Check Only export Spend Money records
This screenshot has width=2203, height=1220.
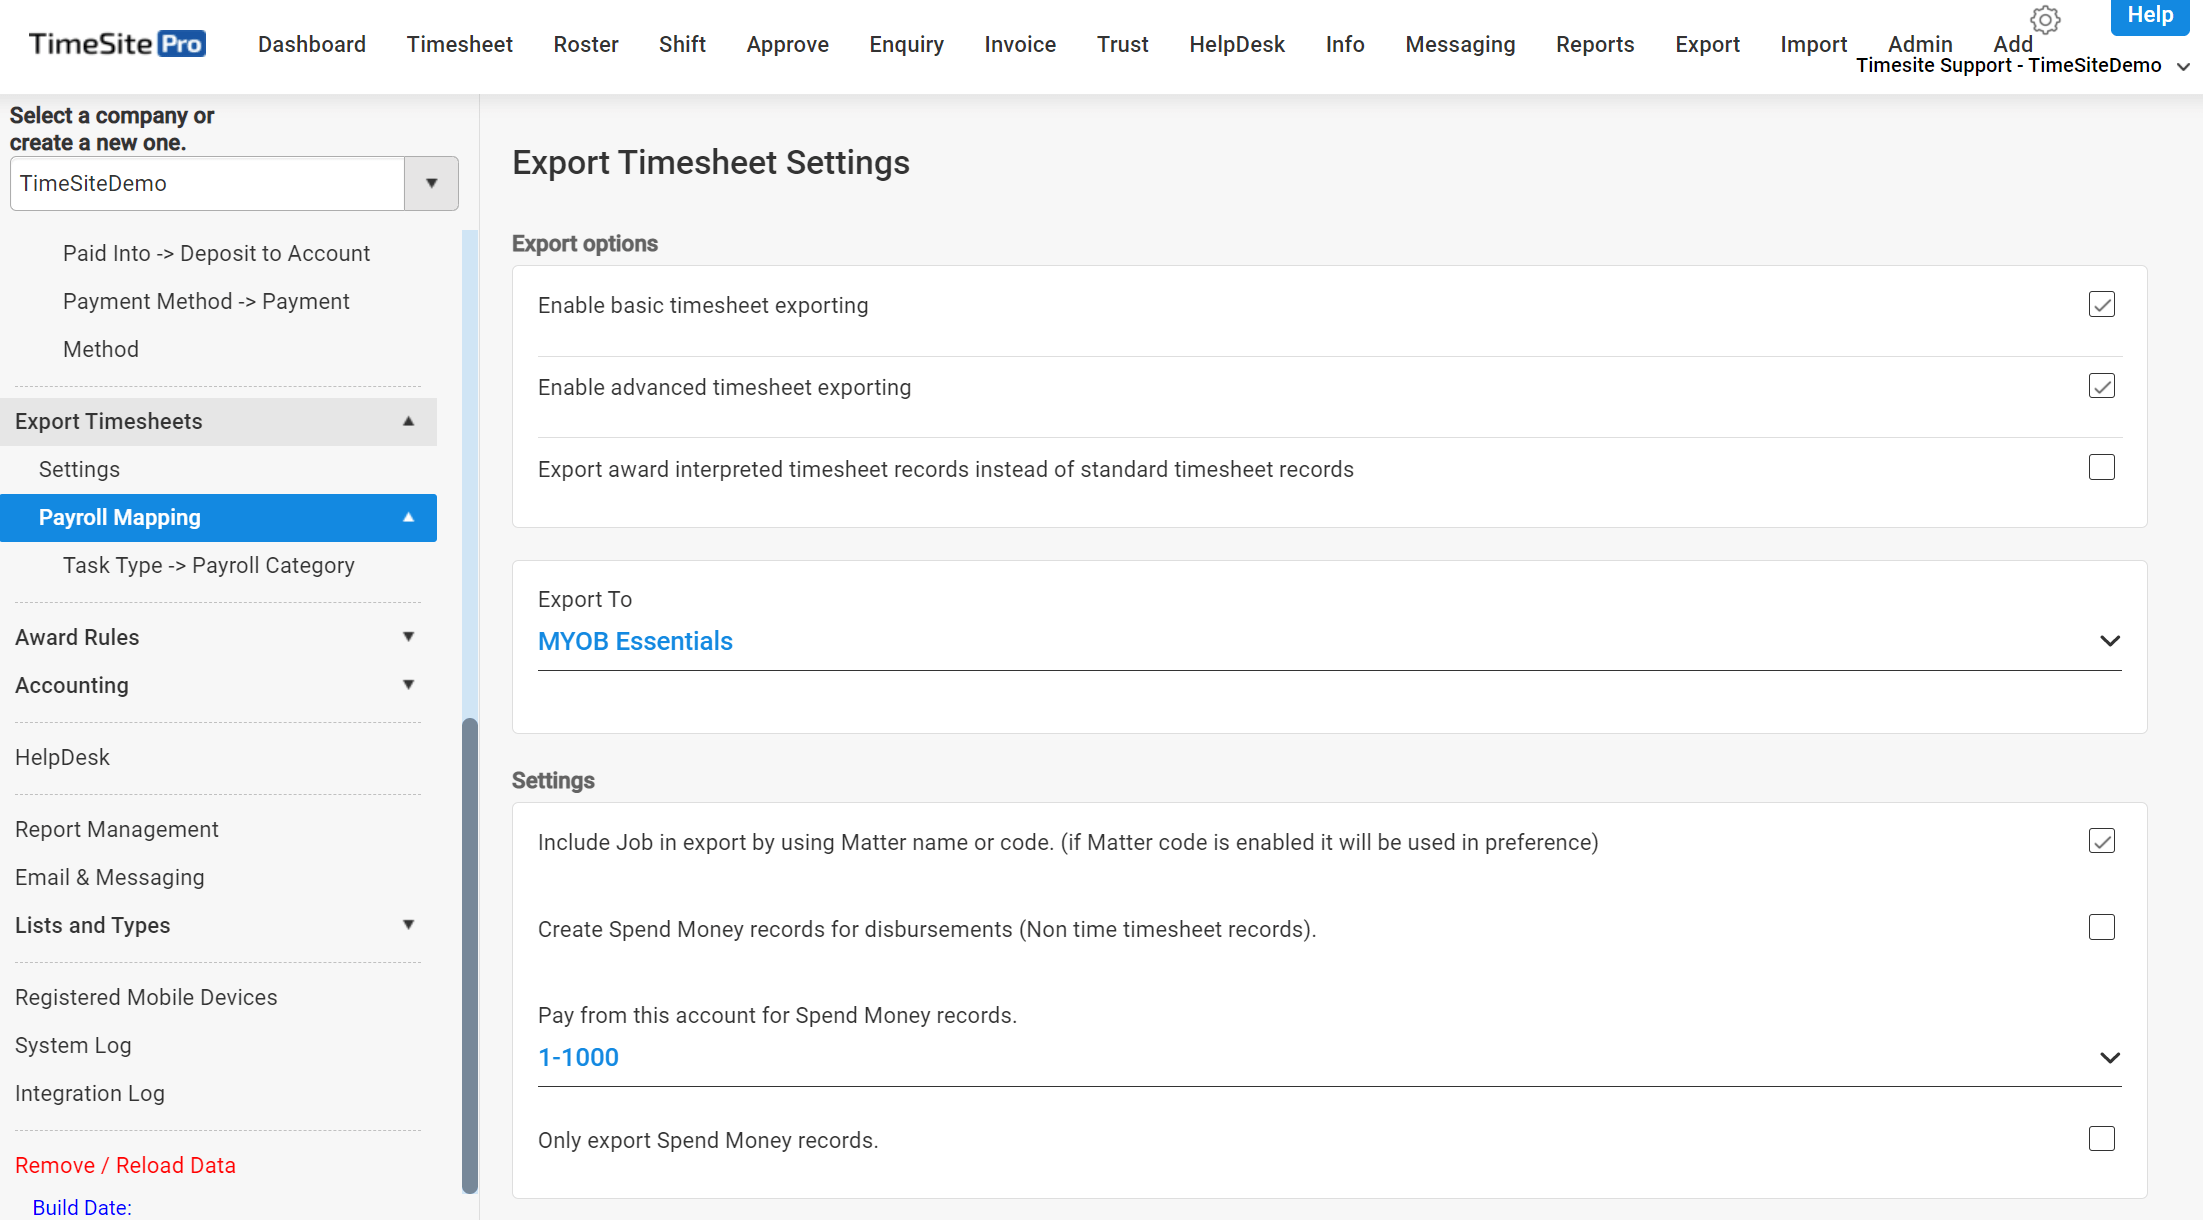tap(2101, 1139)
